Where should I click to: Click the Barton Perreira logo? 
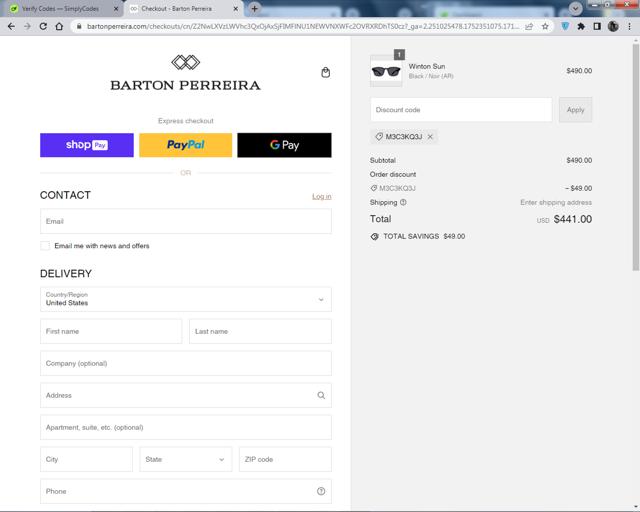185,73
